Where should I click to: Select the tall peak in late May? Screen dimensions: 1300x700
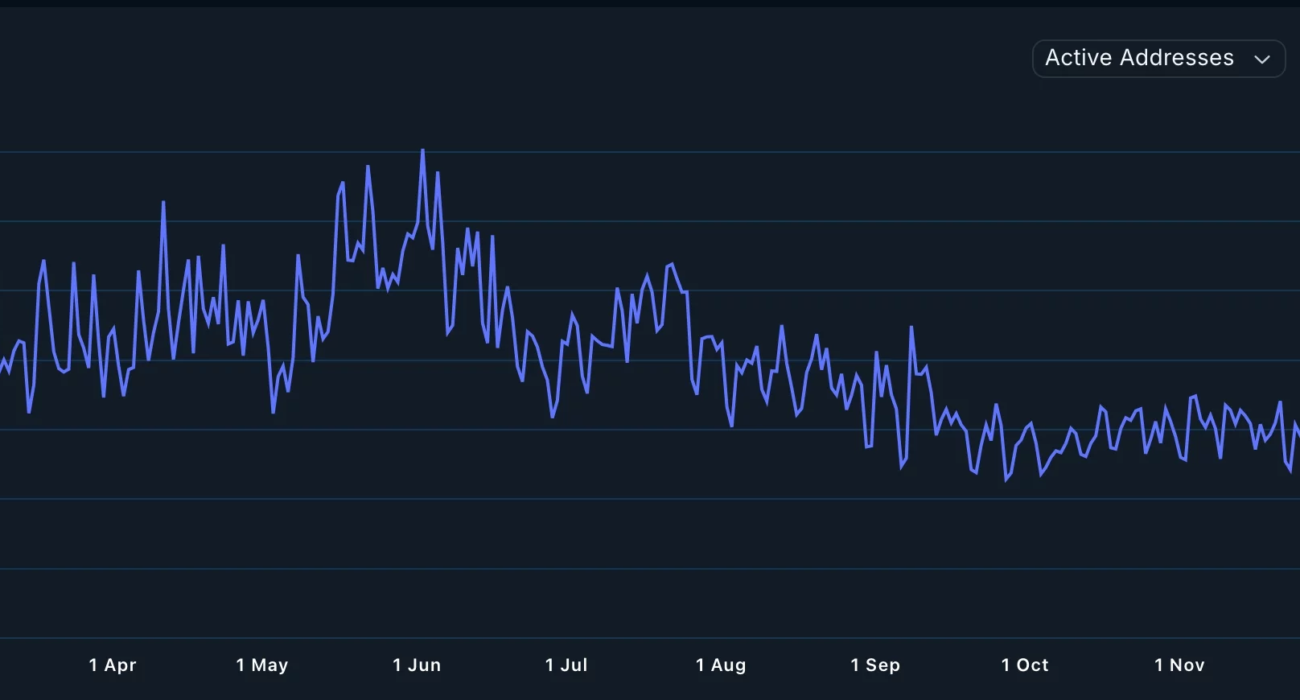pos(368,167)
